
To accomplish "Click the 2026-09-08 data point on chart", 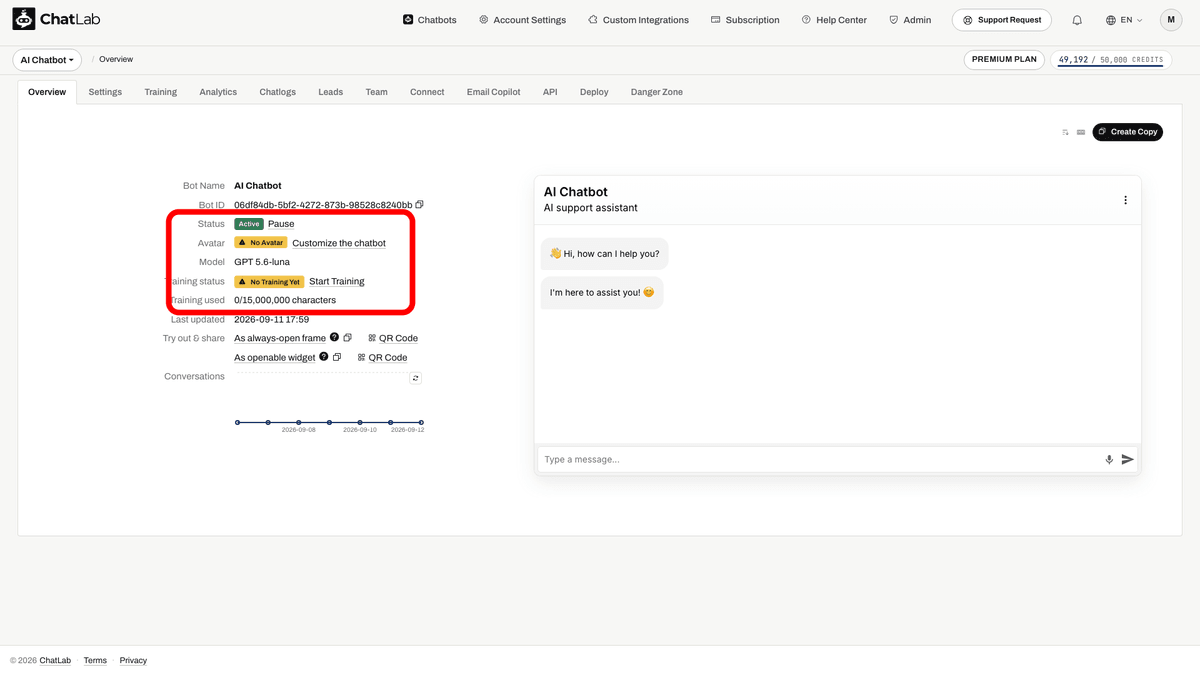I will [x=298, y=422].
